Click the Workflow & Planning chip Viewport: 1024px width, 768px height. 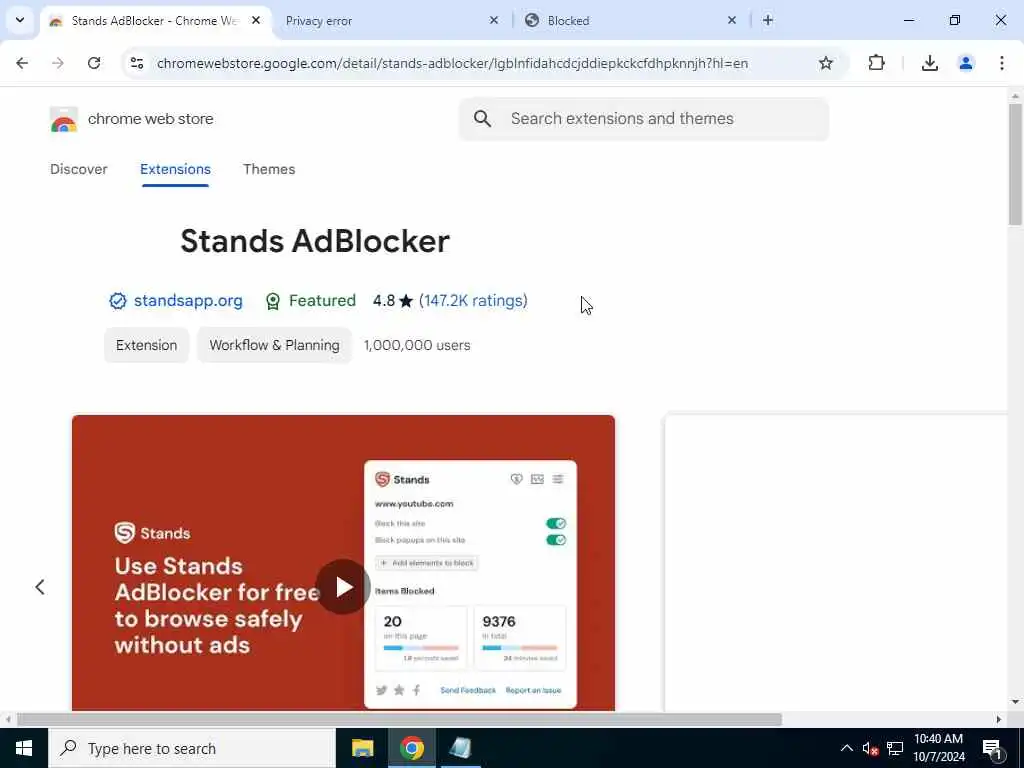[274, 345]
